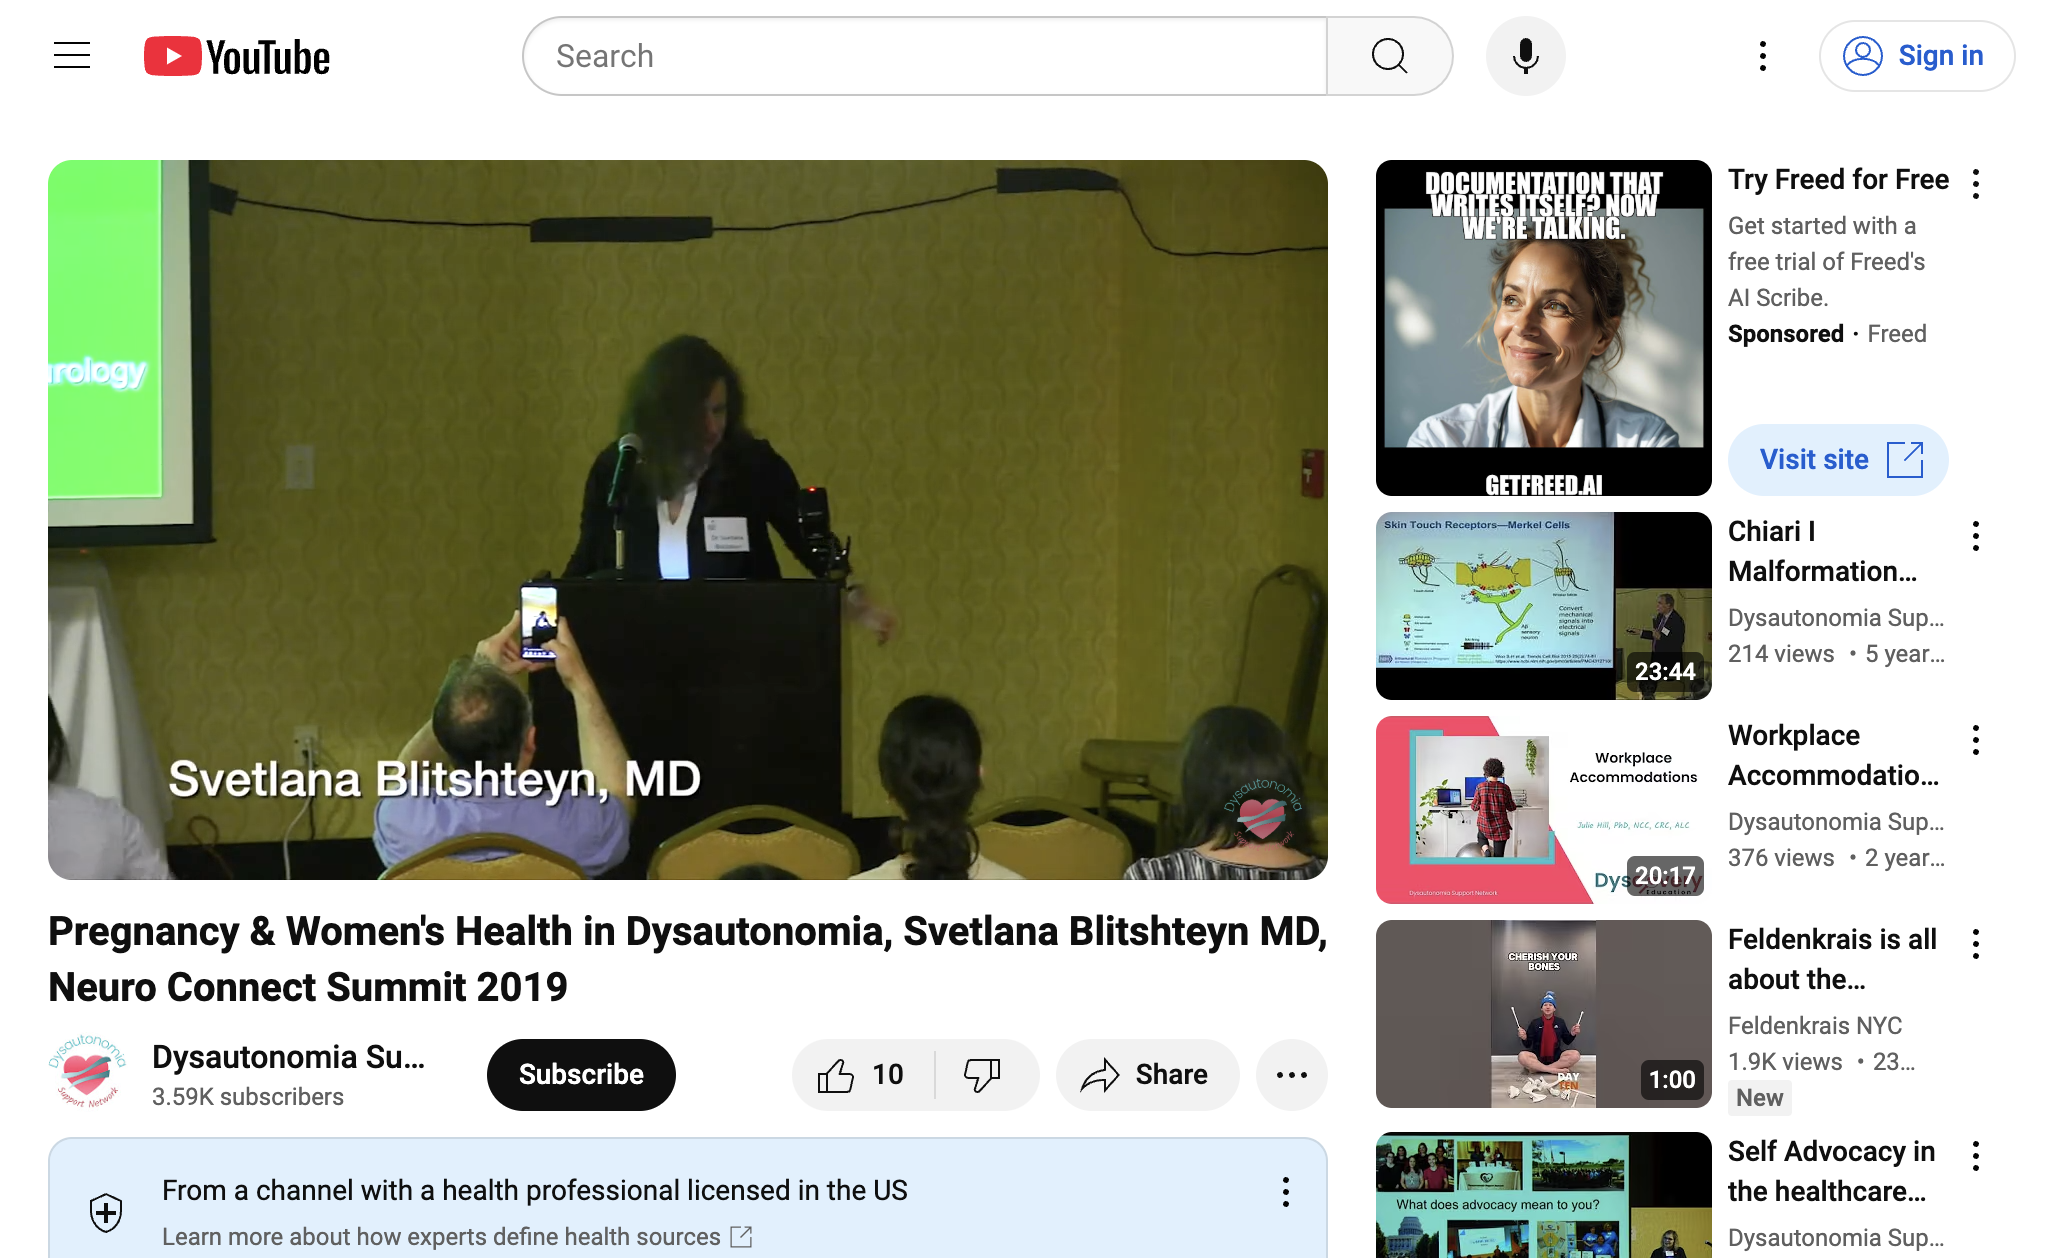2048x1258 pixels.
Task: Open action menu for Chiari I Malformation
Action: pyautogui.click(x=1976, y=536)
